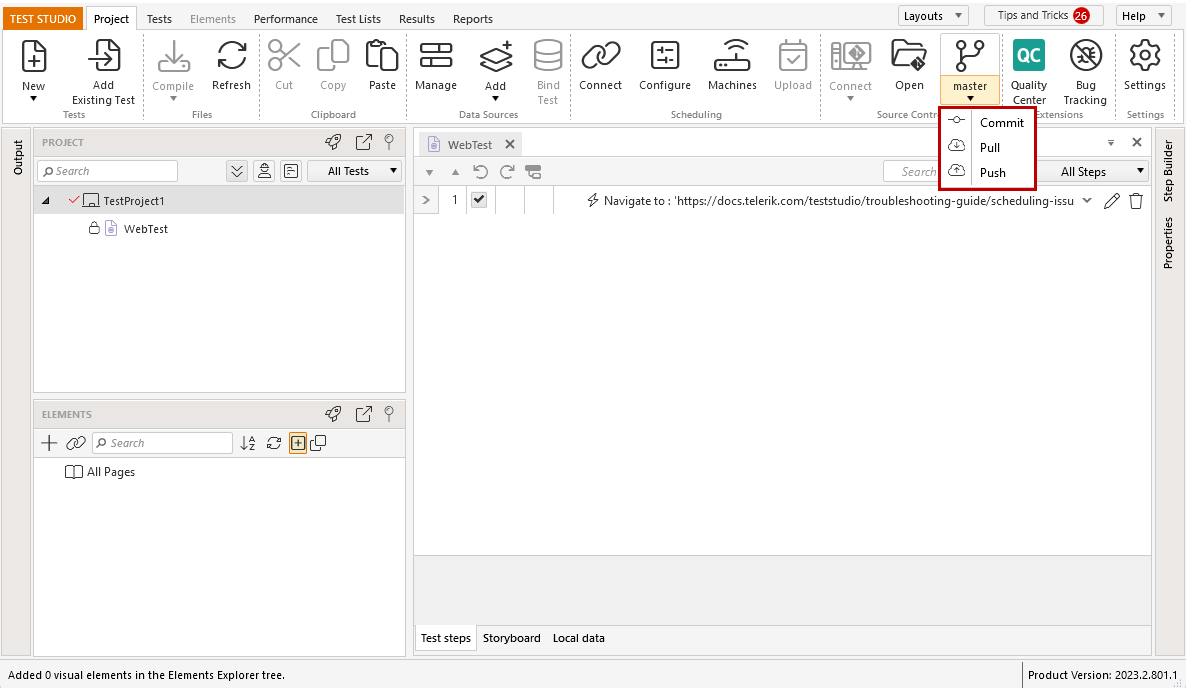Open the Test Lists tab
This screenshot has height=688, width=1186.
(x=359, y=19)
